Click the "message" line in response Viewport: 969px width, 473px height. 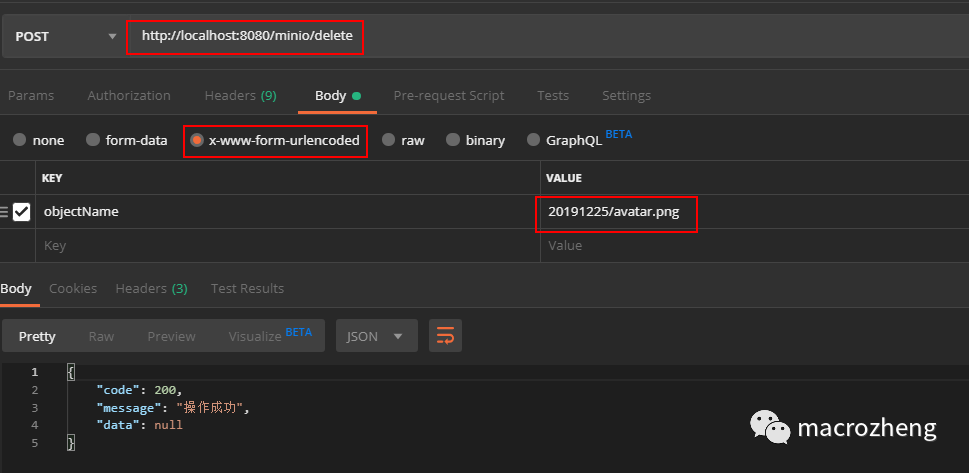pyautogui.click(x=173, y=407)
